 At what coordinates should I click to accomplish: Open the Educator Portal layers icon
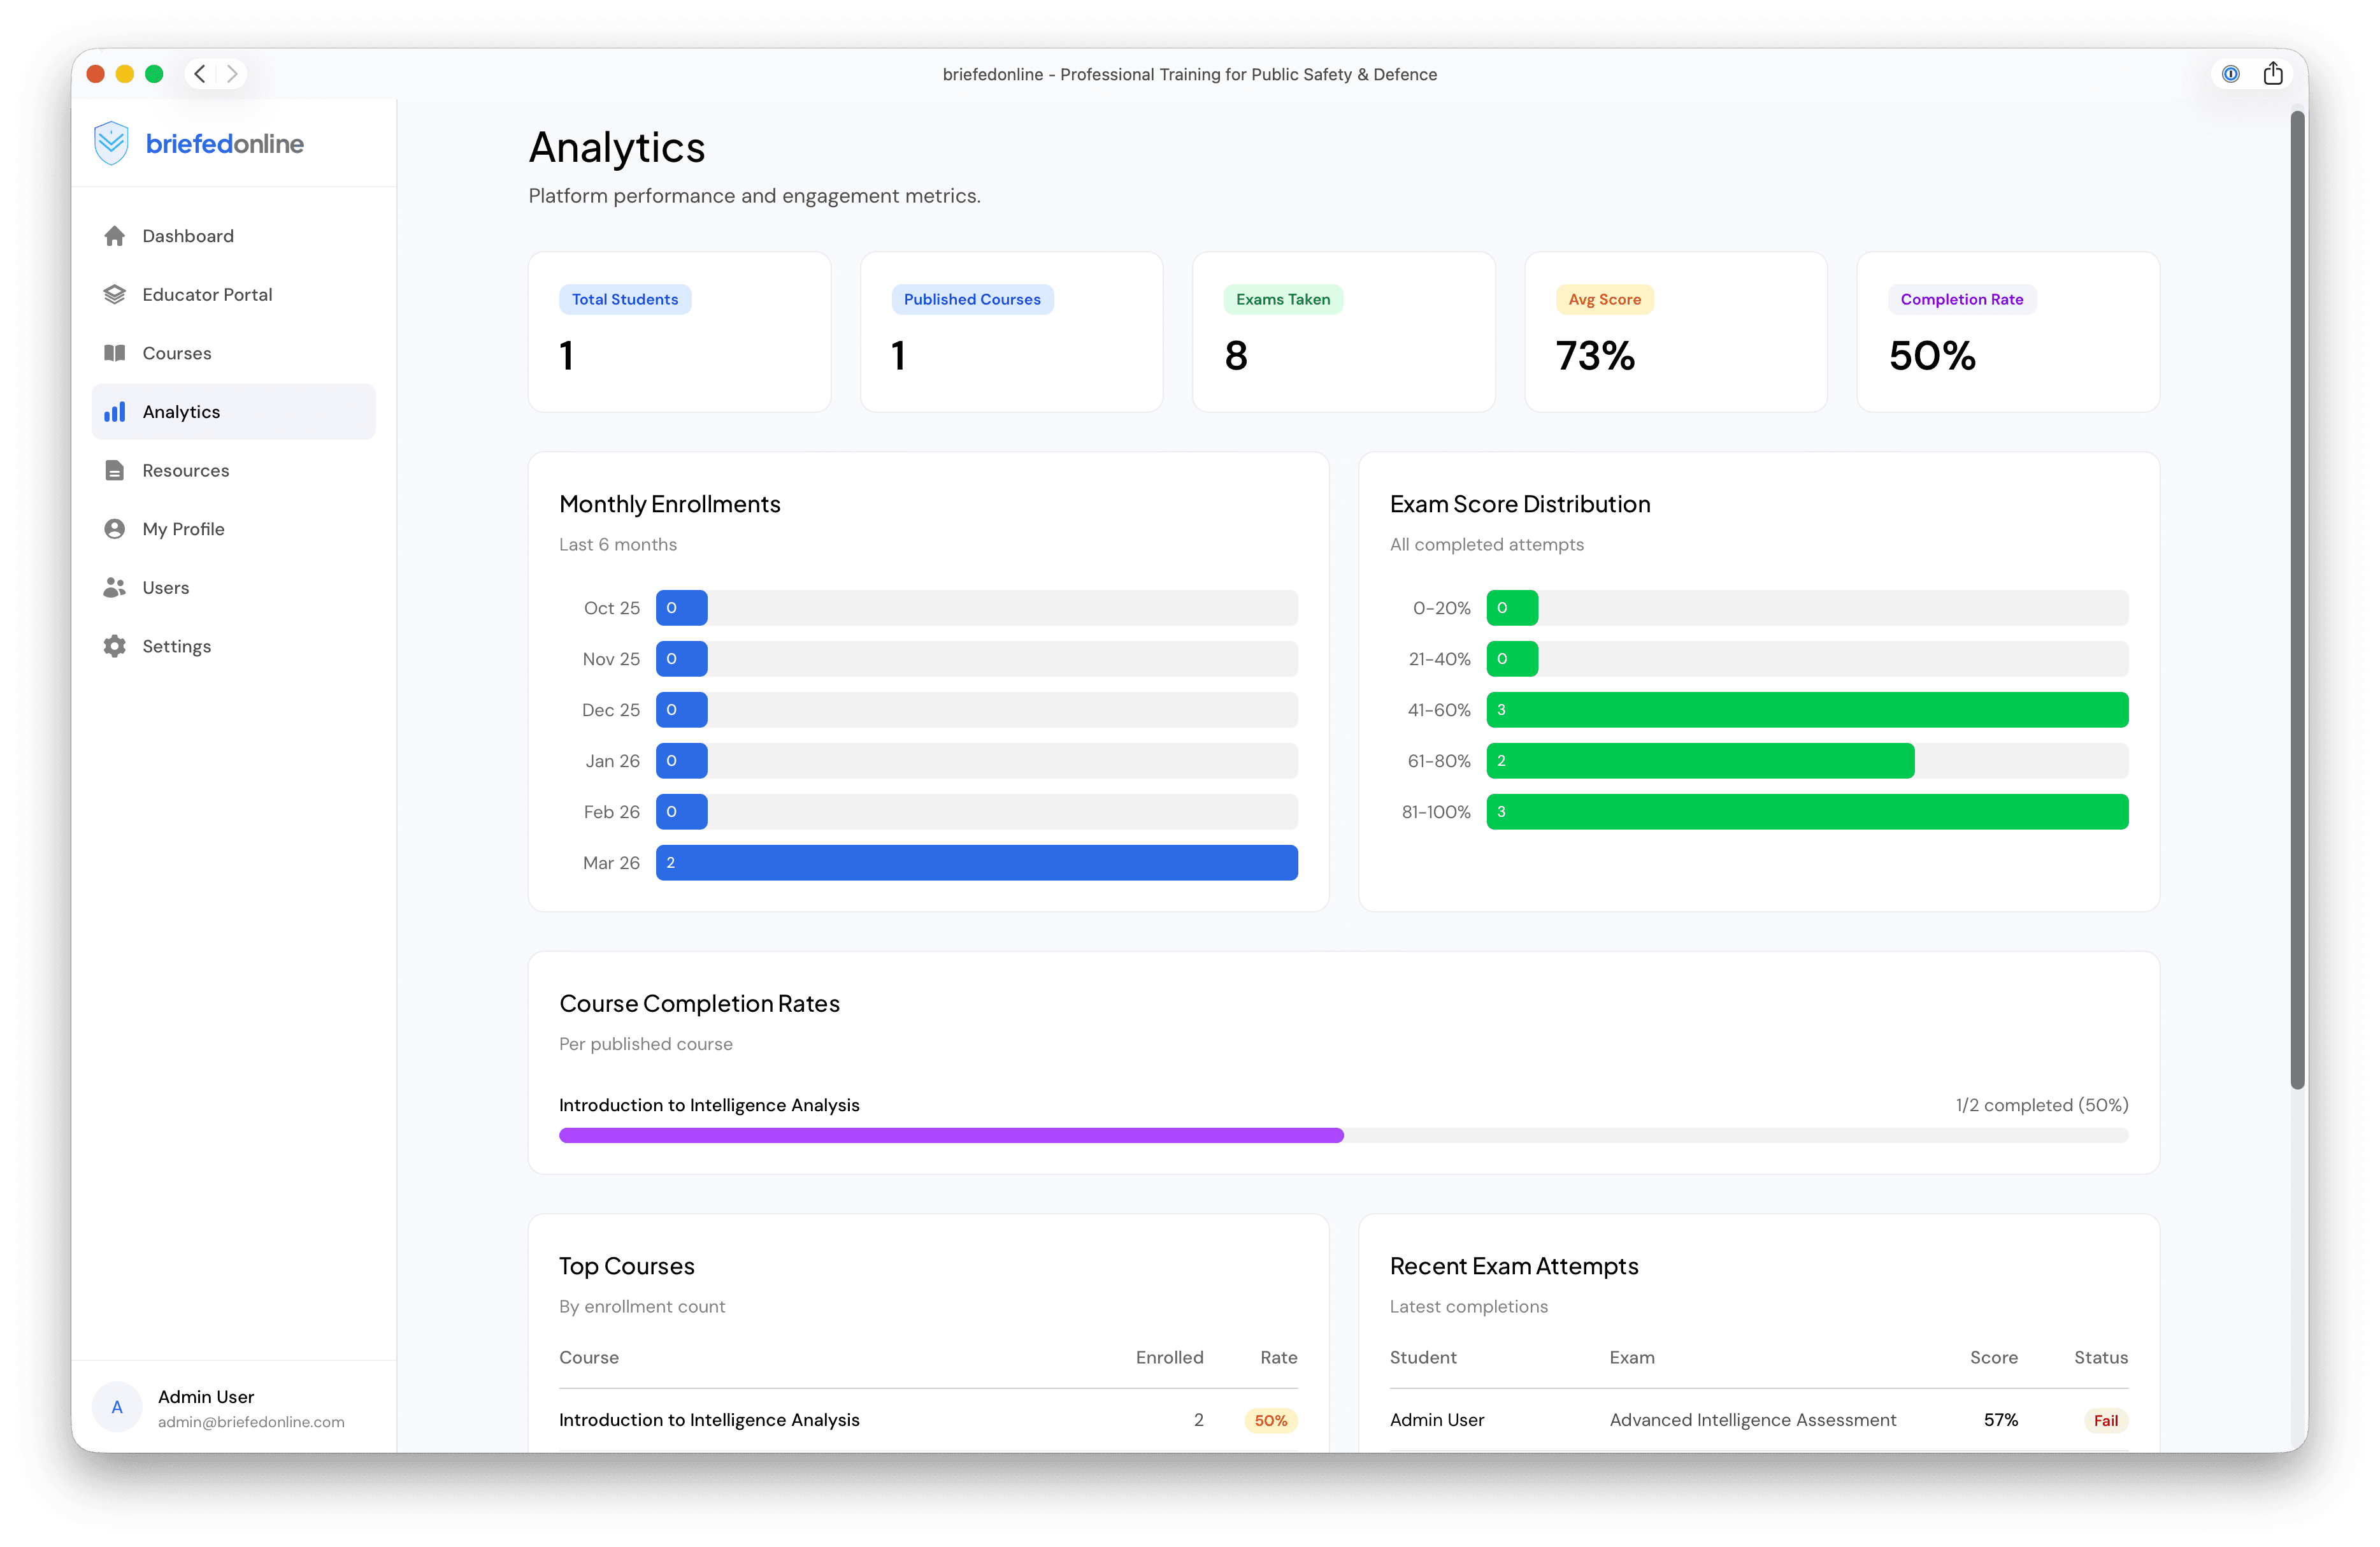[115, 294]
